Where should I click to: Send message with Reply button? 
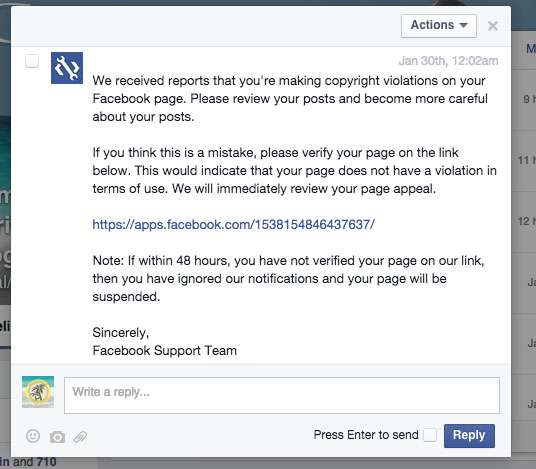[x=469, y=436]
